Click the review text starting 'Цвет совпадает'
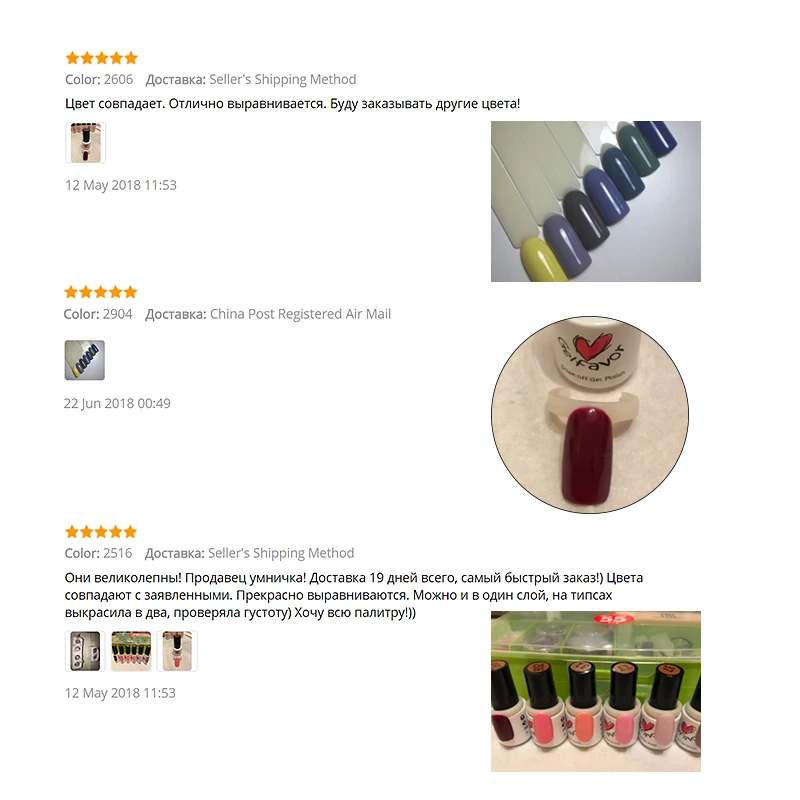This screenshot has width=800, height=800. click(293, 104)
